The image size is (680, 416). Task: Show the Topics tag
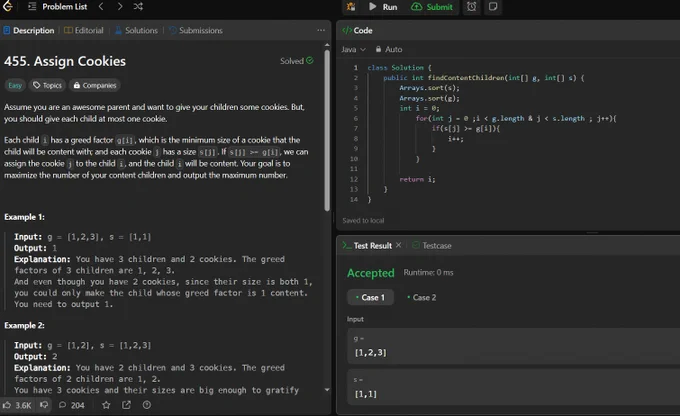click(x=48, y=85)
